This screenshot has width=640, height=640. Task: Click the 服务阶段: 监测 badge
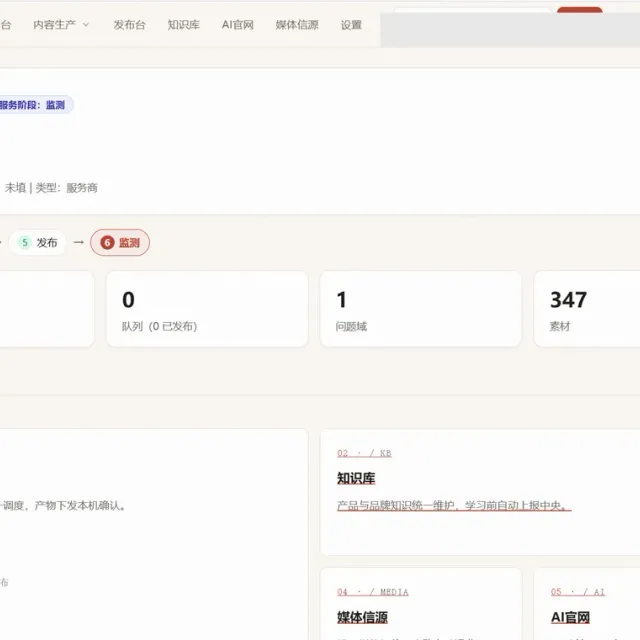click(36, 105)
